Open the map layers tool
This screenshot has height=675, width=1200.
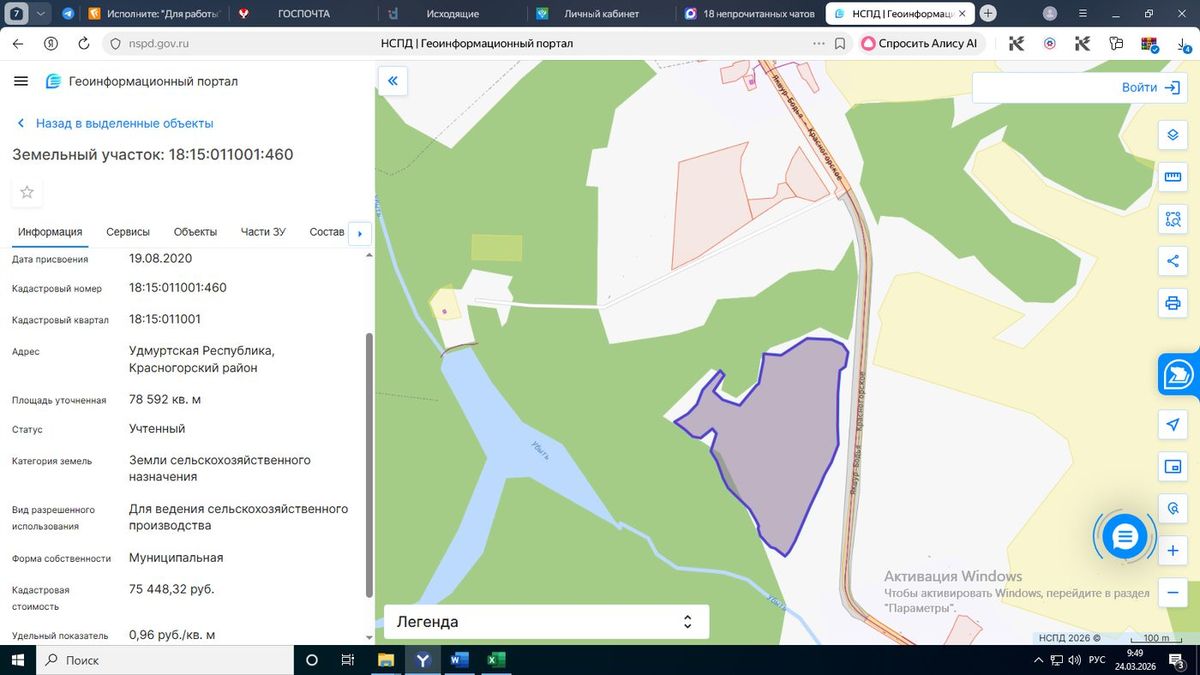click(x=1173, y=136)
